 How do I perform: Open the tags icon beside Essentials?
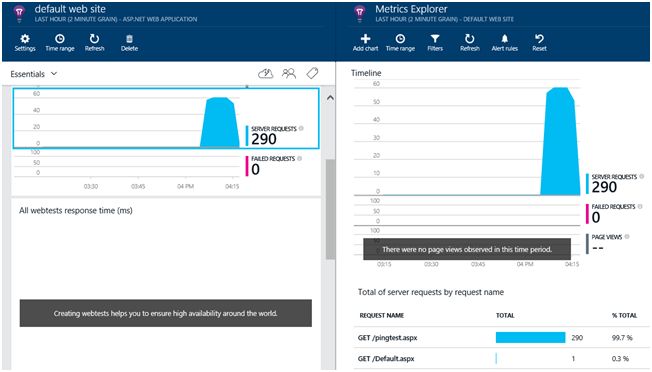[x=312, y=74]
